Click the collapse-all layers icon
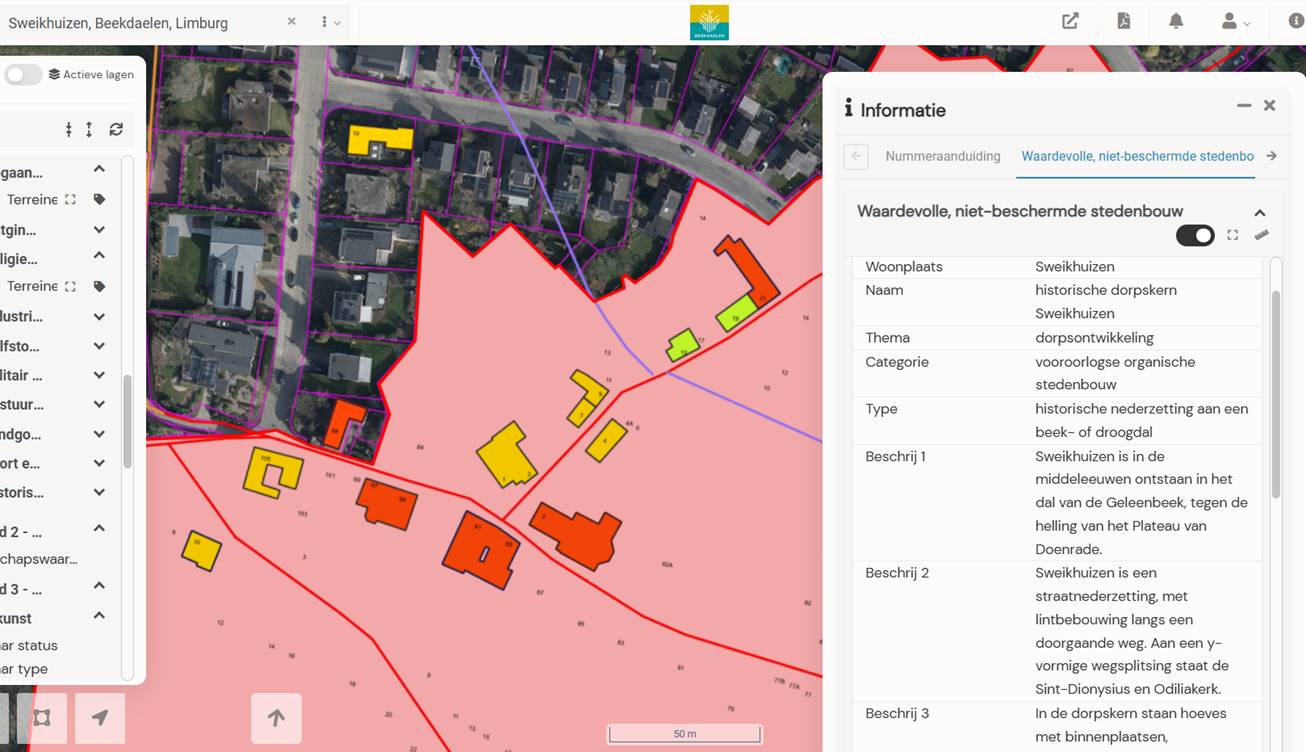Viewport: 1306px width, 752px height. [69, 129]
